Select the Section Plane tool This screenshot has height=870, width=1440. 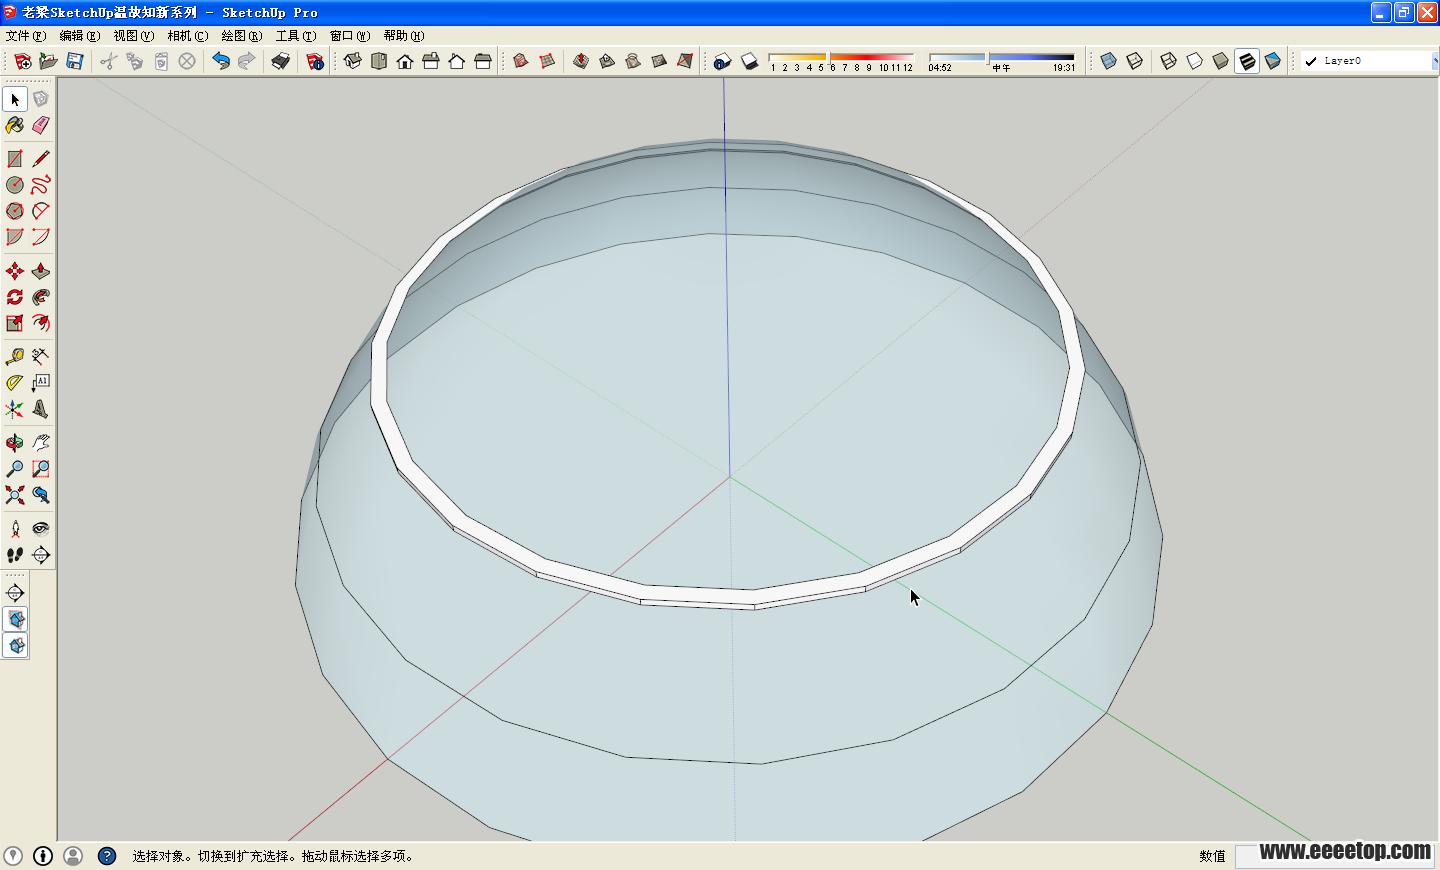(x=41, y=555)
